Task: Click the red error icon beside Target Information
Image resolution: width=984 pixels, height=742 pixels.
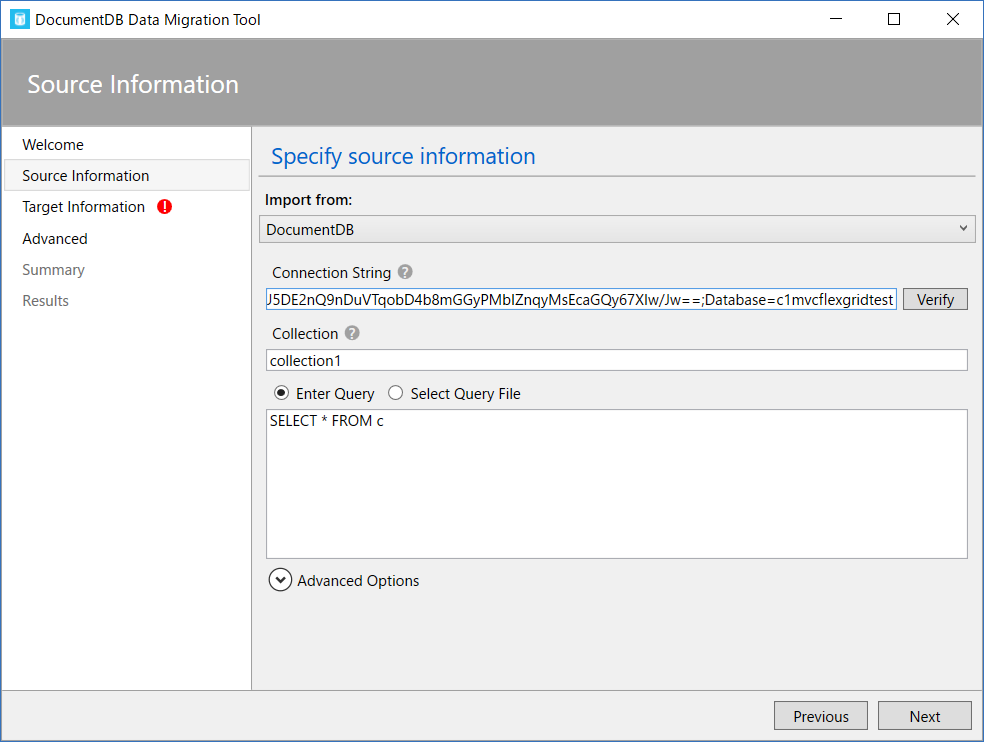Action: [x=164, y=207]
